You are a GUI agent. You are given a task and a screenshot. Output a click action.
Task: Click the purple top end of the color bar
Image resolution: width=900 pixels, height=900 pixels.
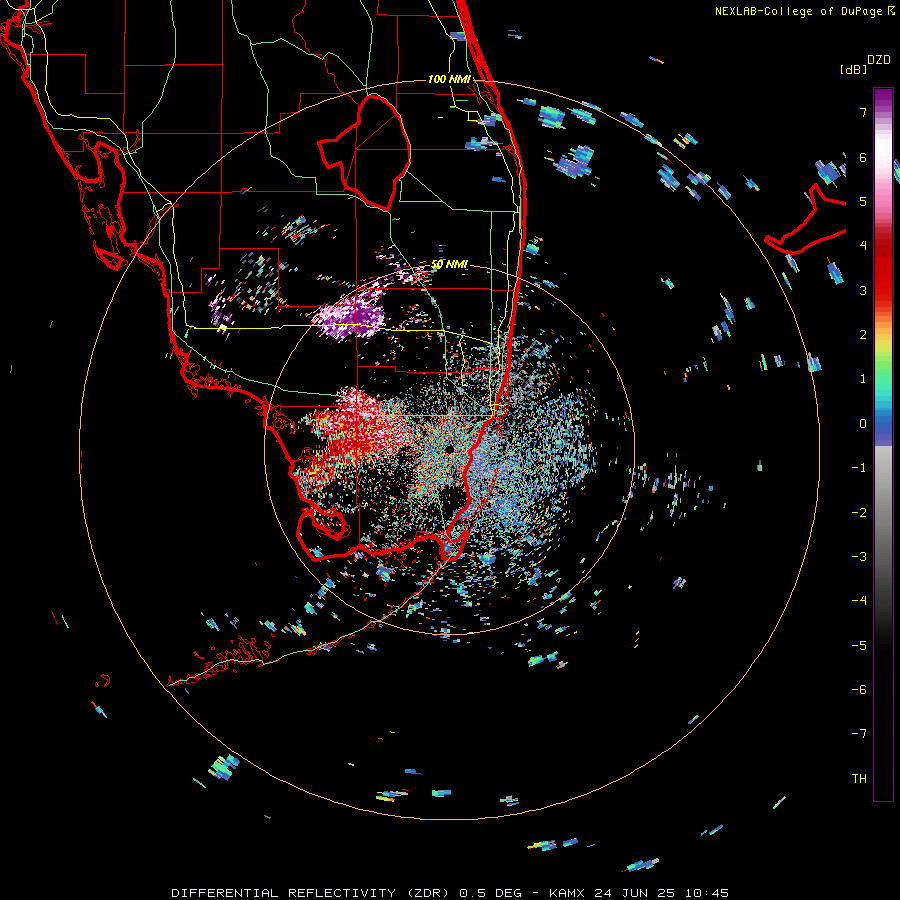tap(883, 96)
